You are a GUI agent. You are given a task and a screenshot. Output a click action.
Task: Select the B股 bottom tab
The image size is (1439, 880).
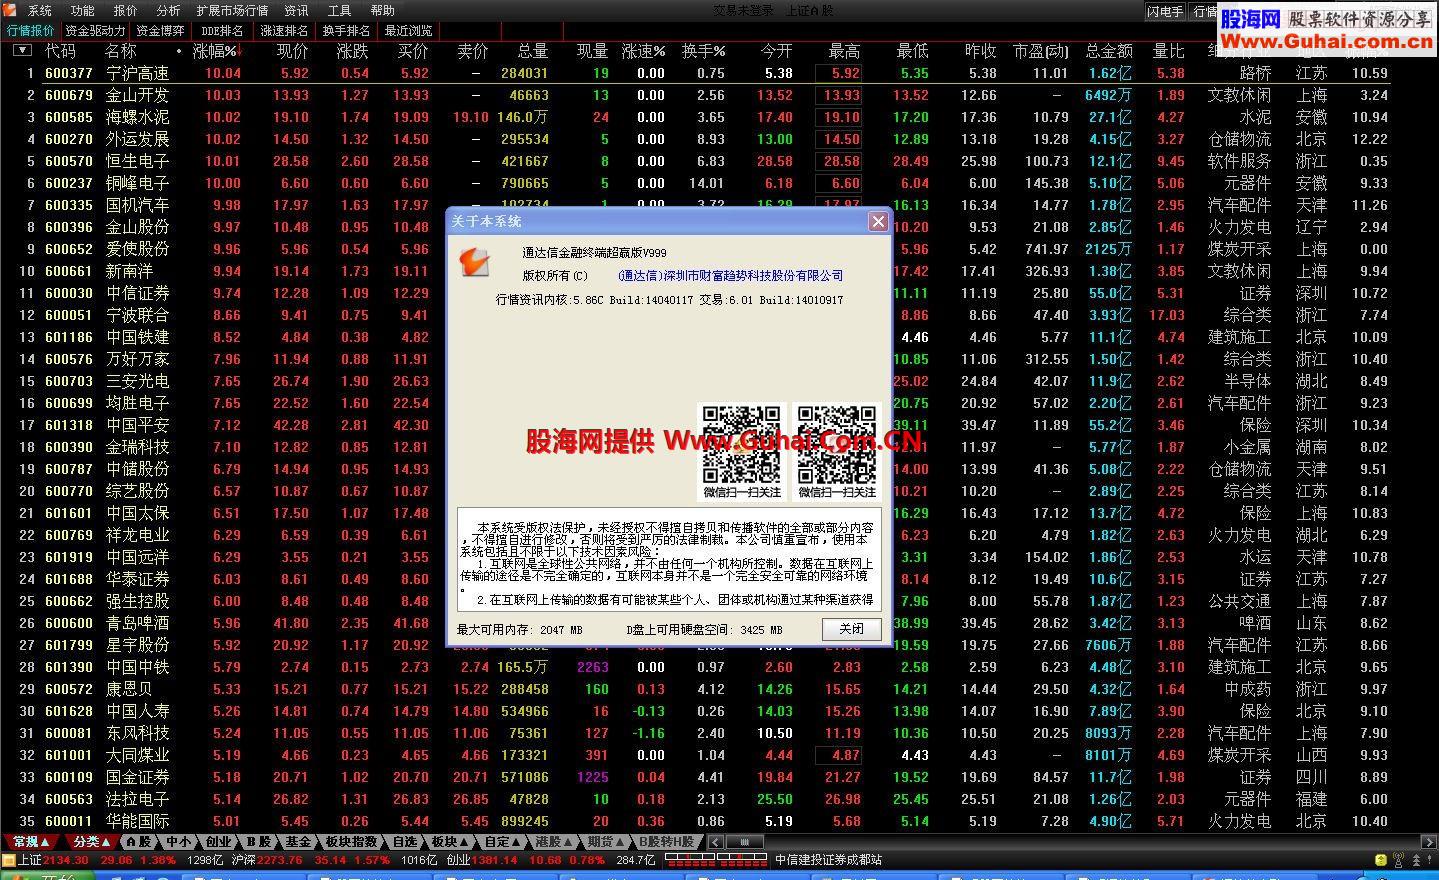click(258, 842)
